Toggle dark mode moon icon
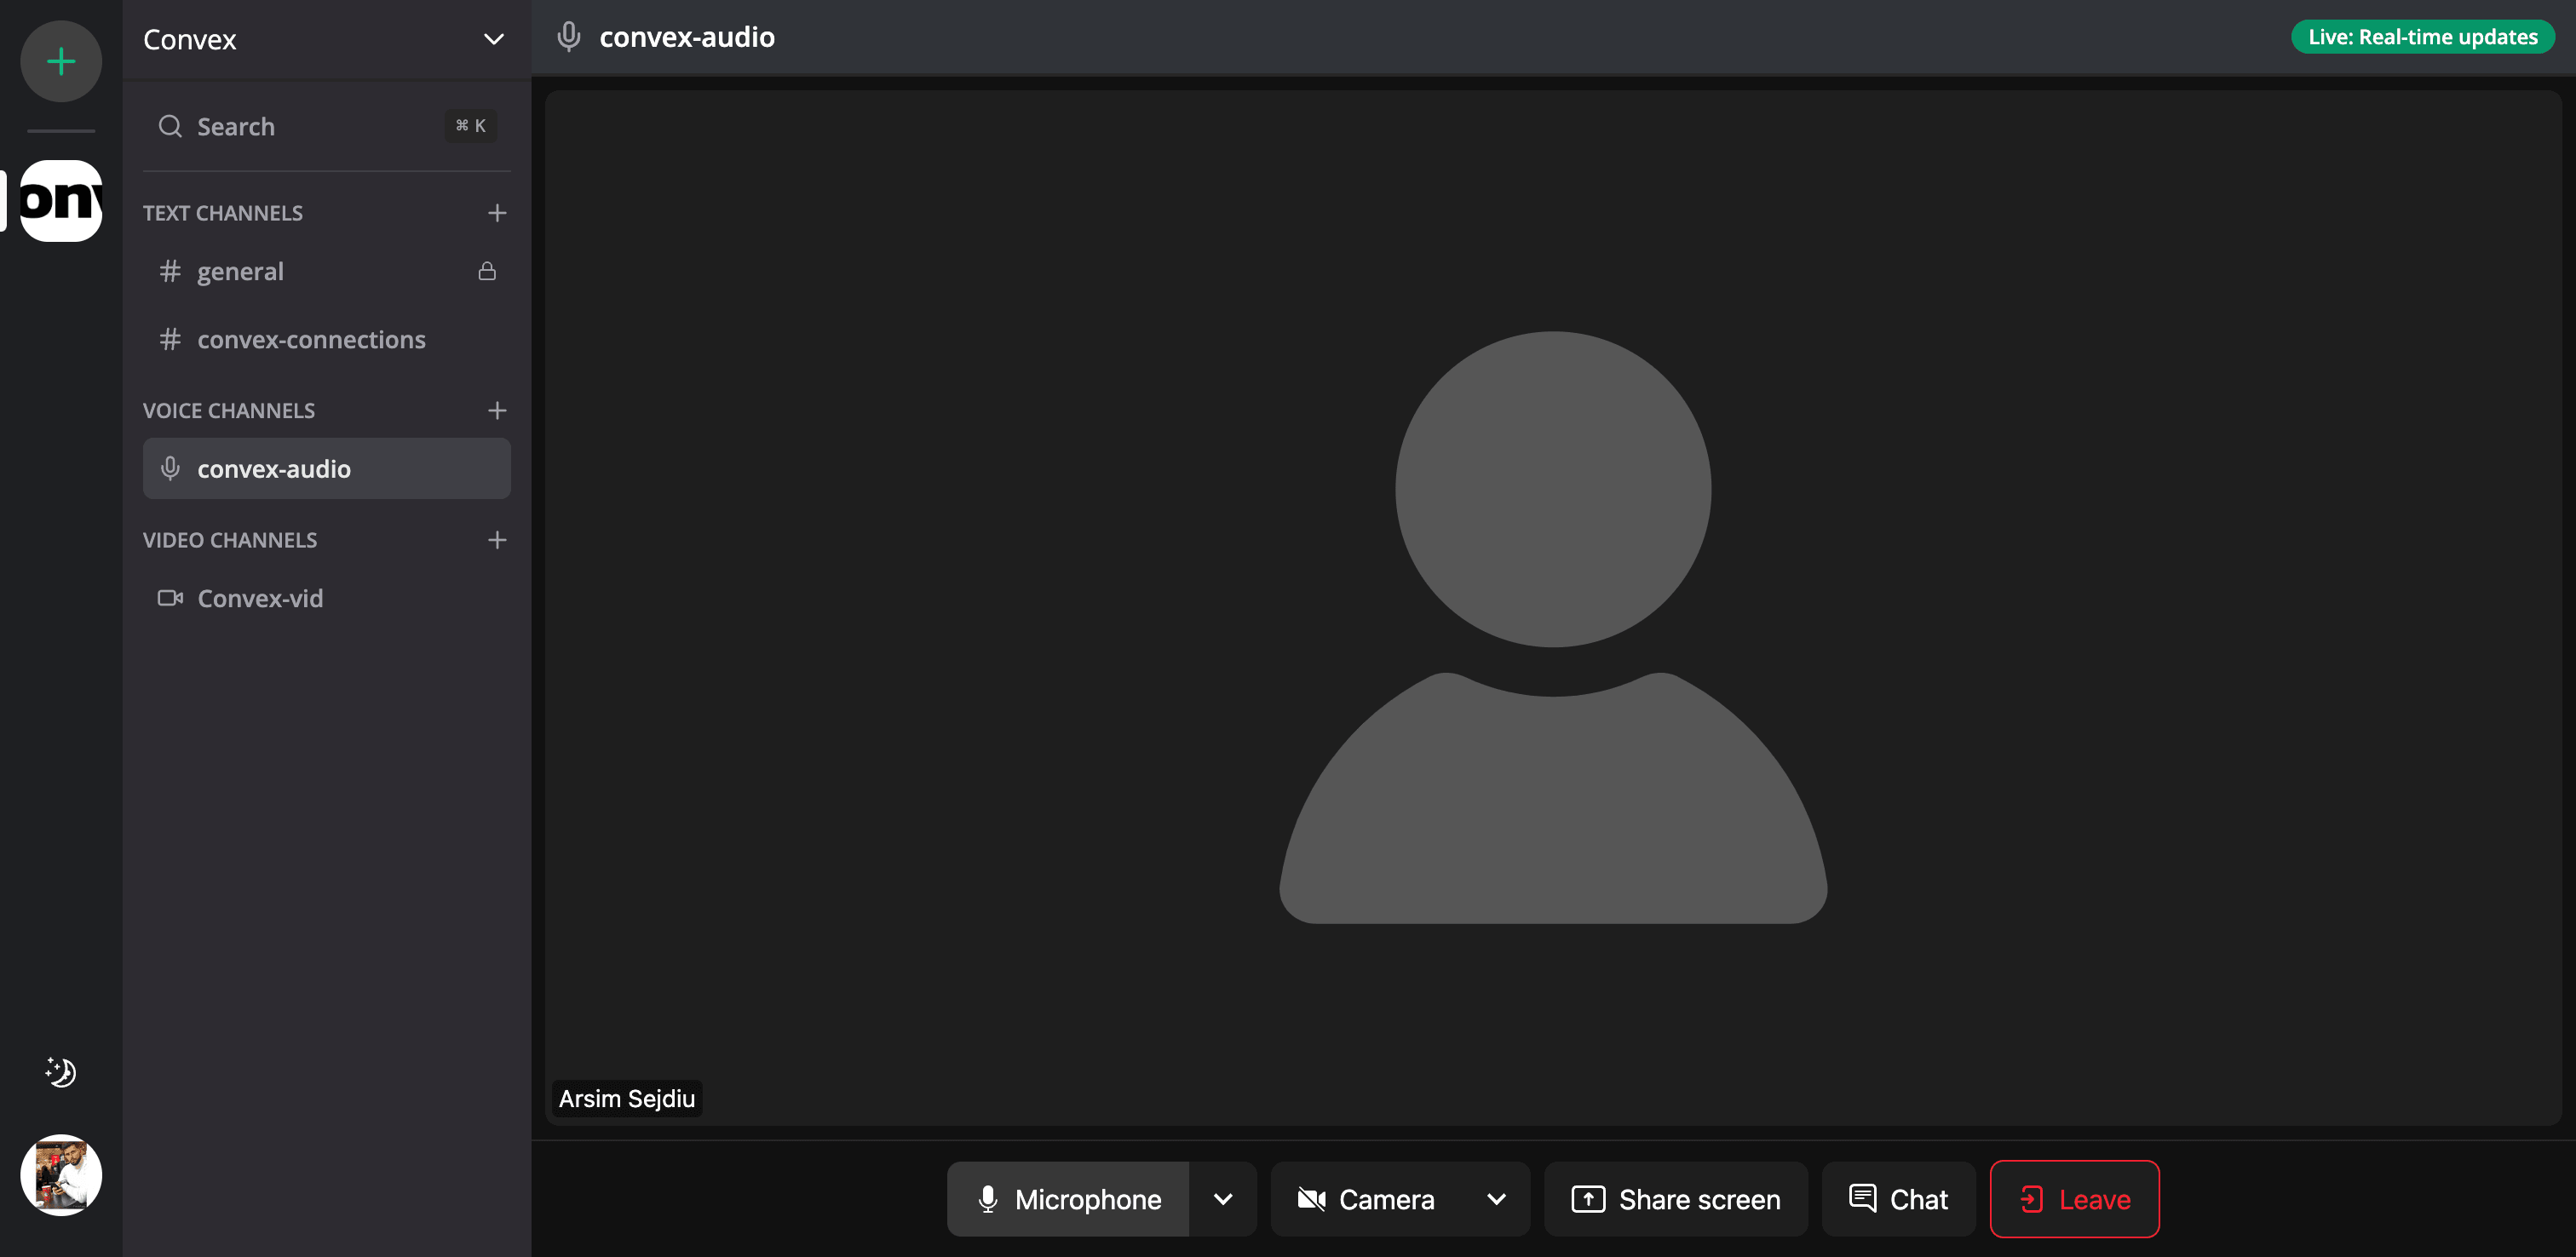The height and width of the screenshot is (1257, 2576). pyautogui.click(x=61, y=1072)
